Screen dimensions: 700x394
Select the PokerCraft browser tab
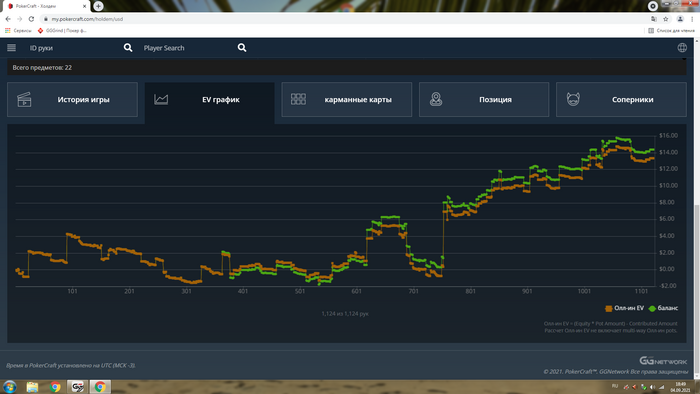(45, 6)
